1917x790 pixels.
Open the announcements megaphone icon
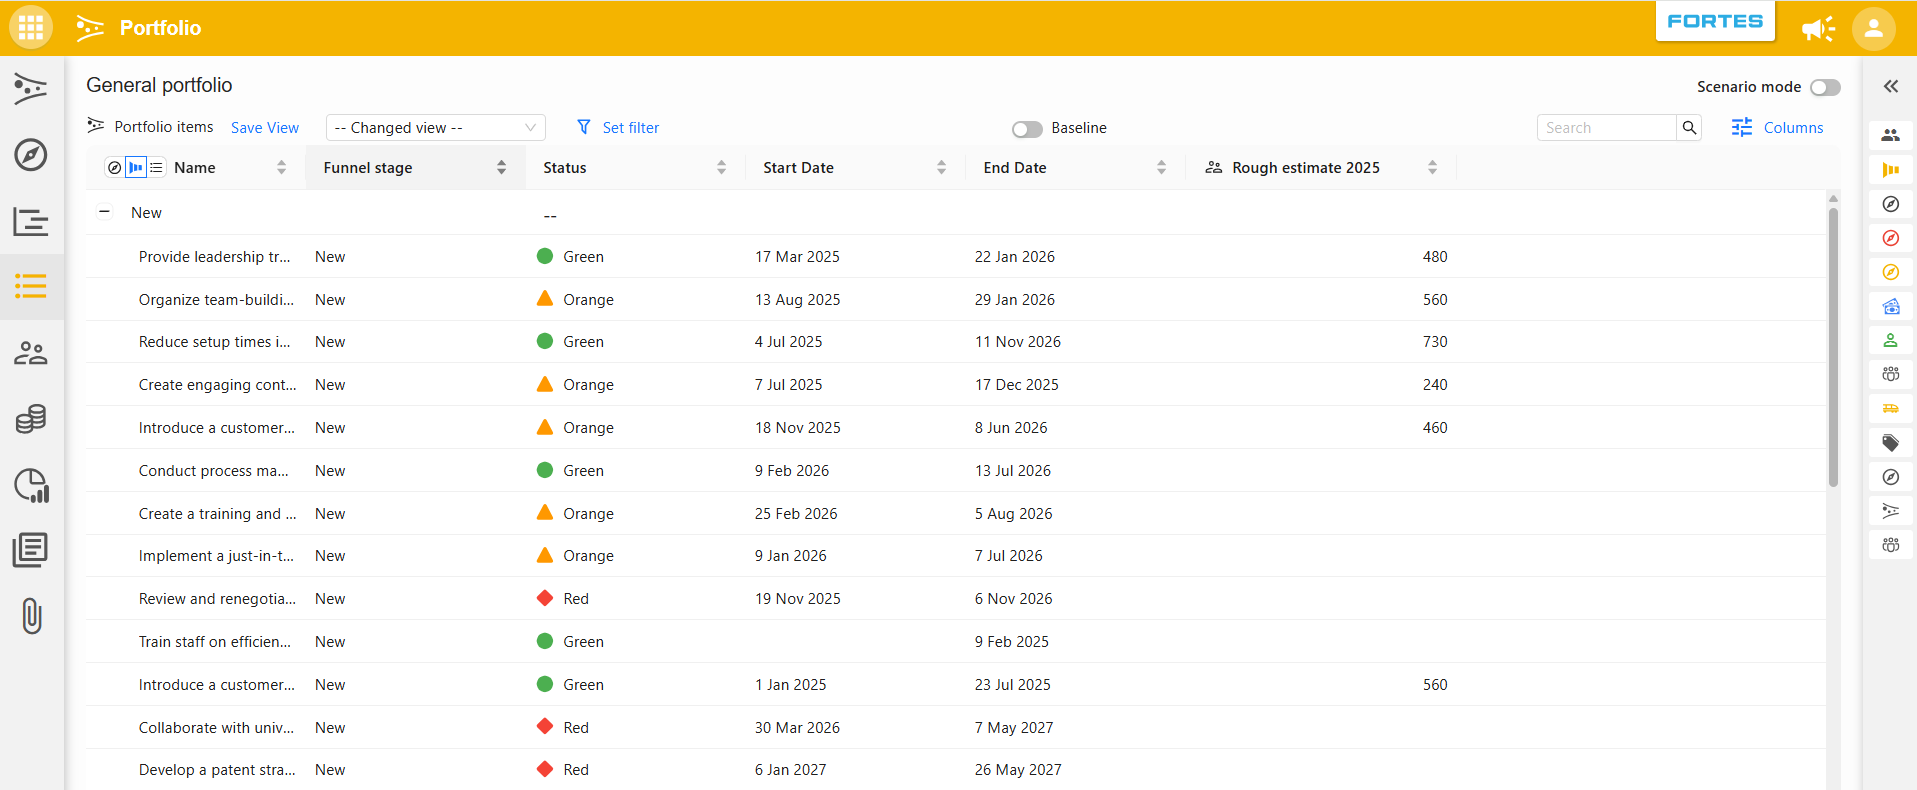coord(1818,29)
